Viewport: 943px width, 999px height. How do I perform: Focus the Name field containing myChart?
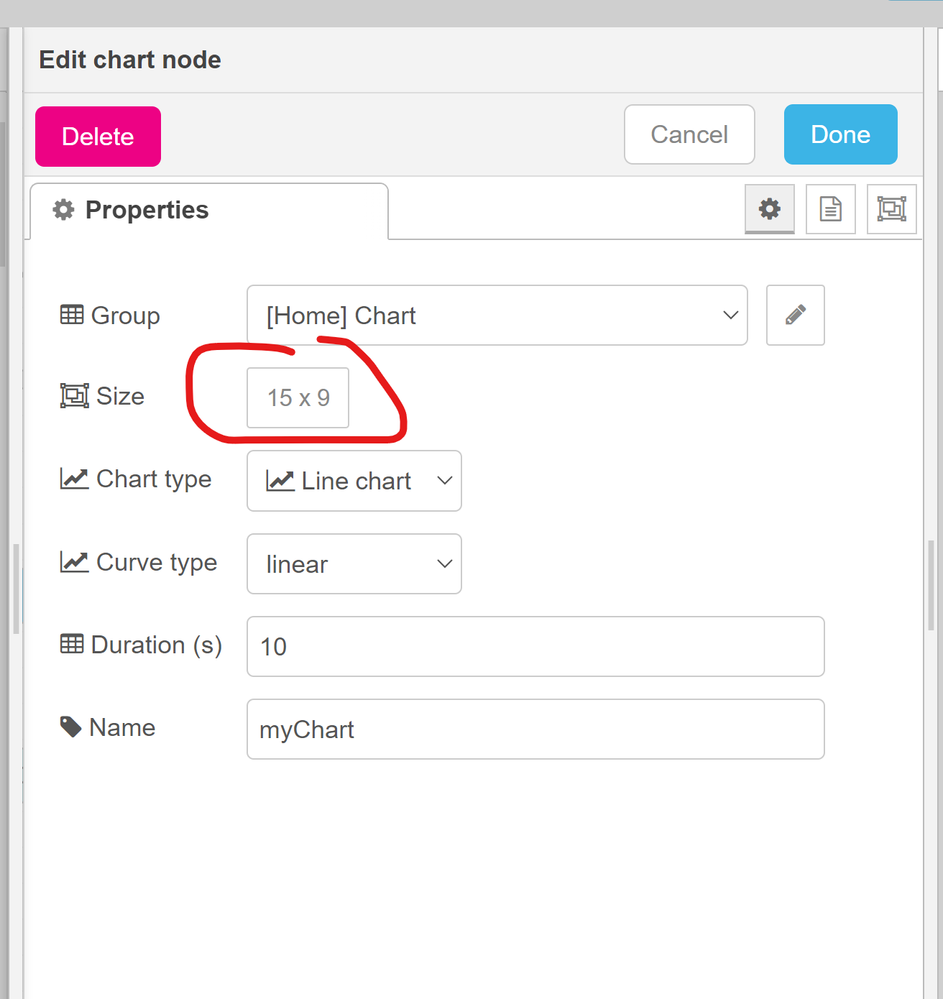click(536, 729)
